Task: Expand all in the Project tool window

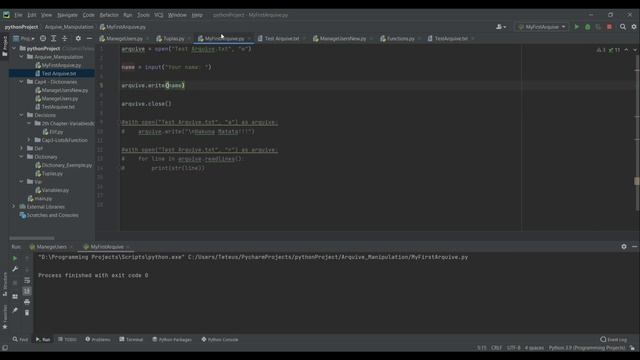Action: (x=53, y=38)
